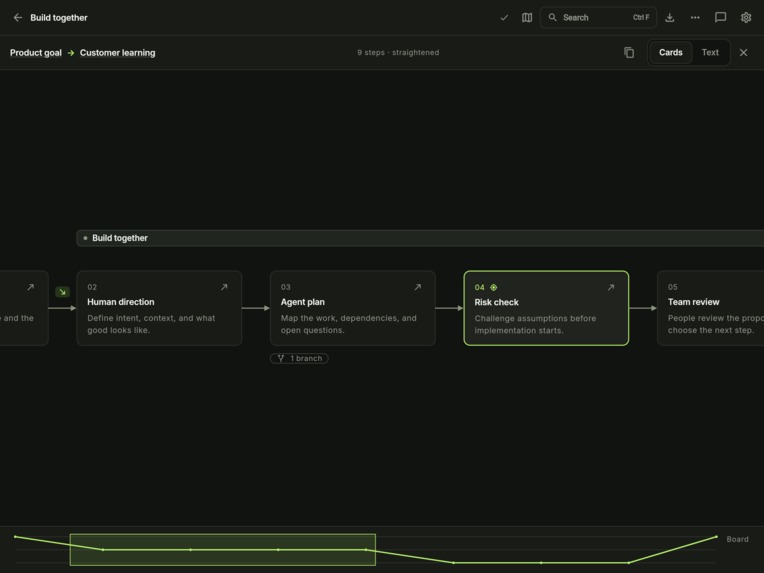Copy path with the clipboard icon
Viewport: 764px width, 573px height.
[x=629, y=52]
